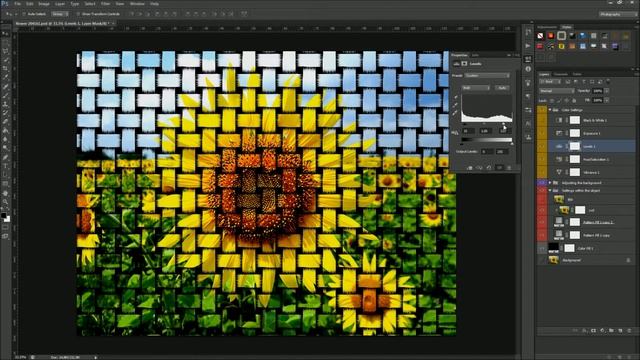
Task: Open the Auto-Select Group dropdown
Action: coord(59,14)
